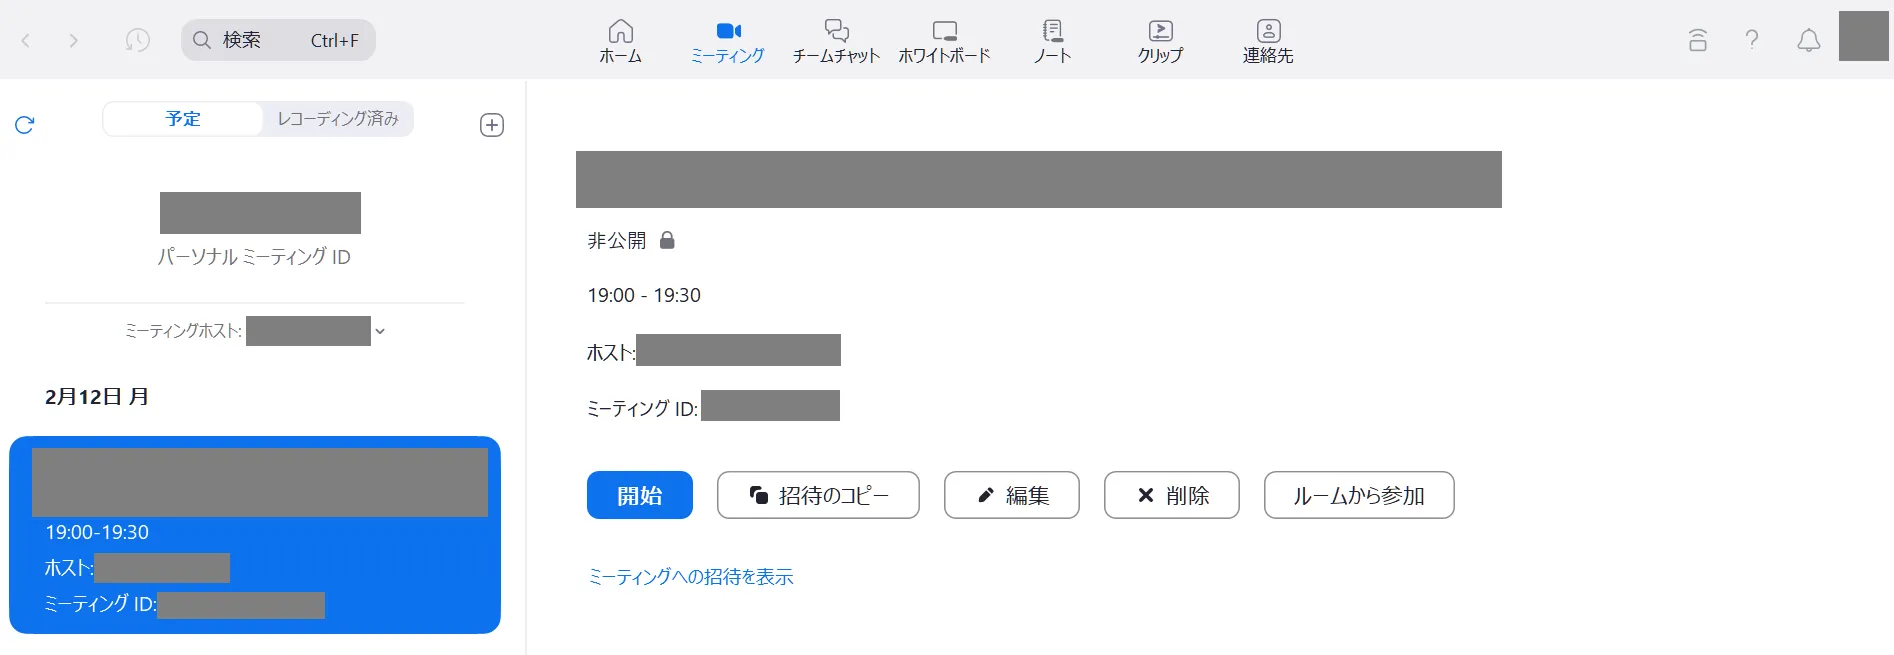Click 招待のコピー button
Screen dimensions: 1894x655
818,495
